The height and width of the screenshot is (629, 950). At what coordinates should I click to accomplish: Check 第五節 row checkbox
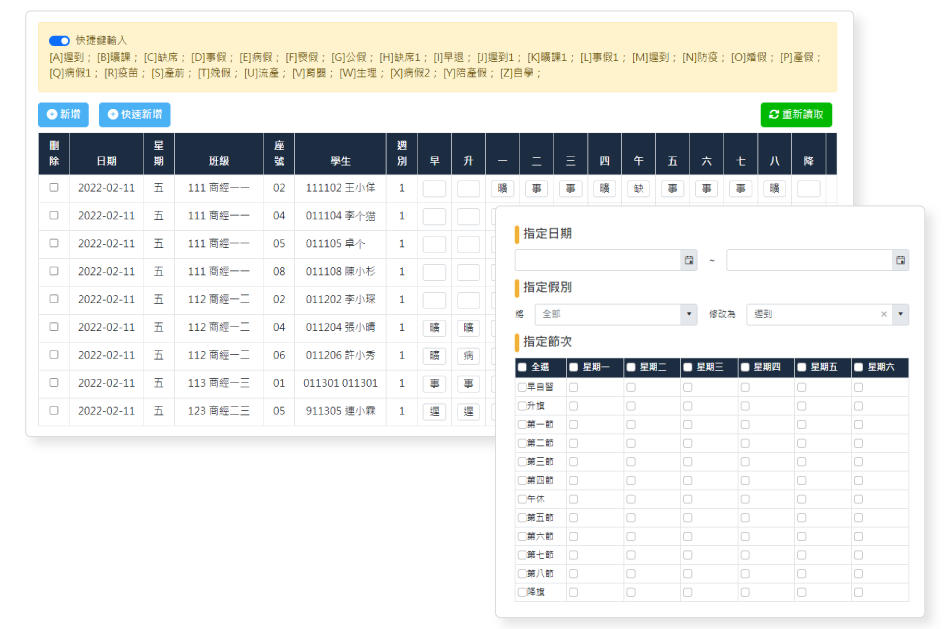(522, 518)
